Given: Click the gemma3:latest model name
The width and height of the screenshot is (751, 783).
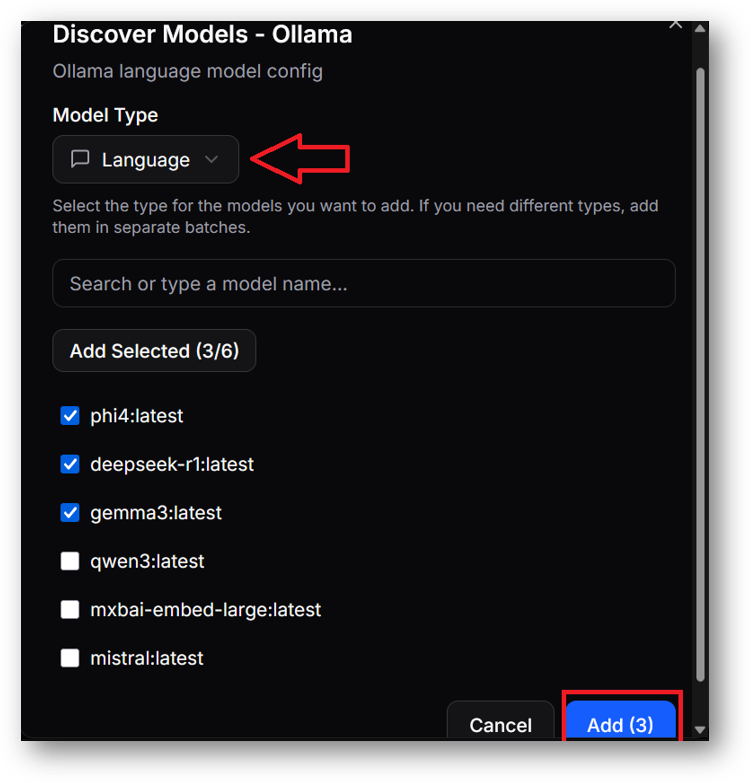Looking at the screenshot, I should (156, 512).
